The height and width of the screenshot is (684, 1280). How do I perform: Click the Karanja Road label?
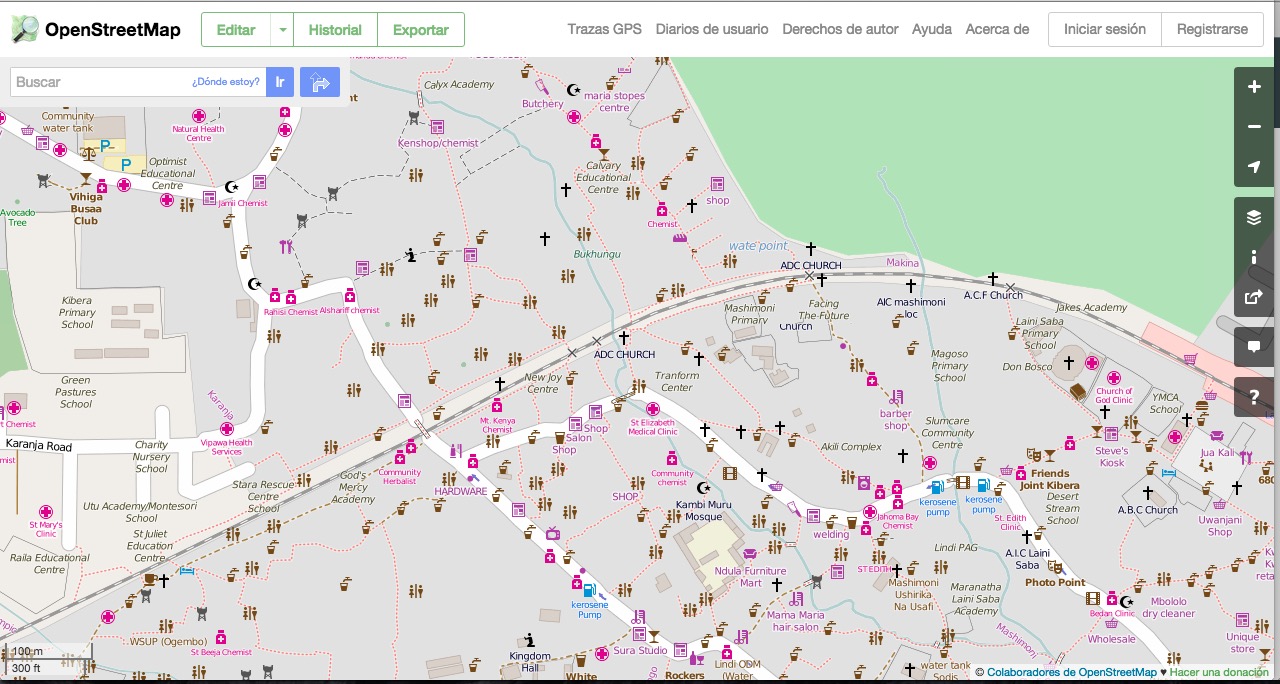(39, 446)
